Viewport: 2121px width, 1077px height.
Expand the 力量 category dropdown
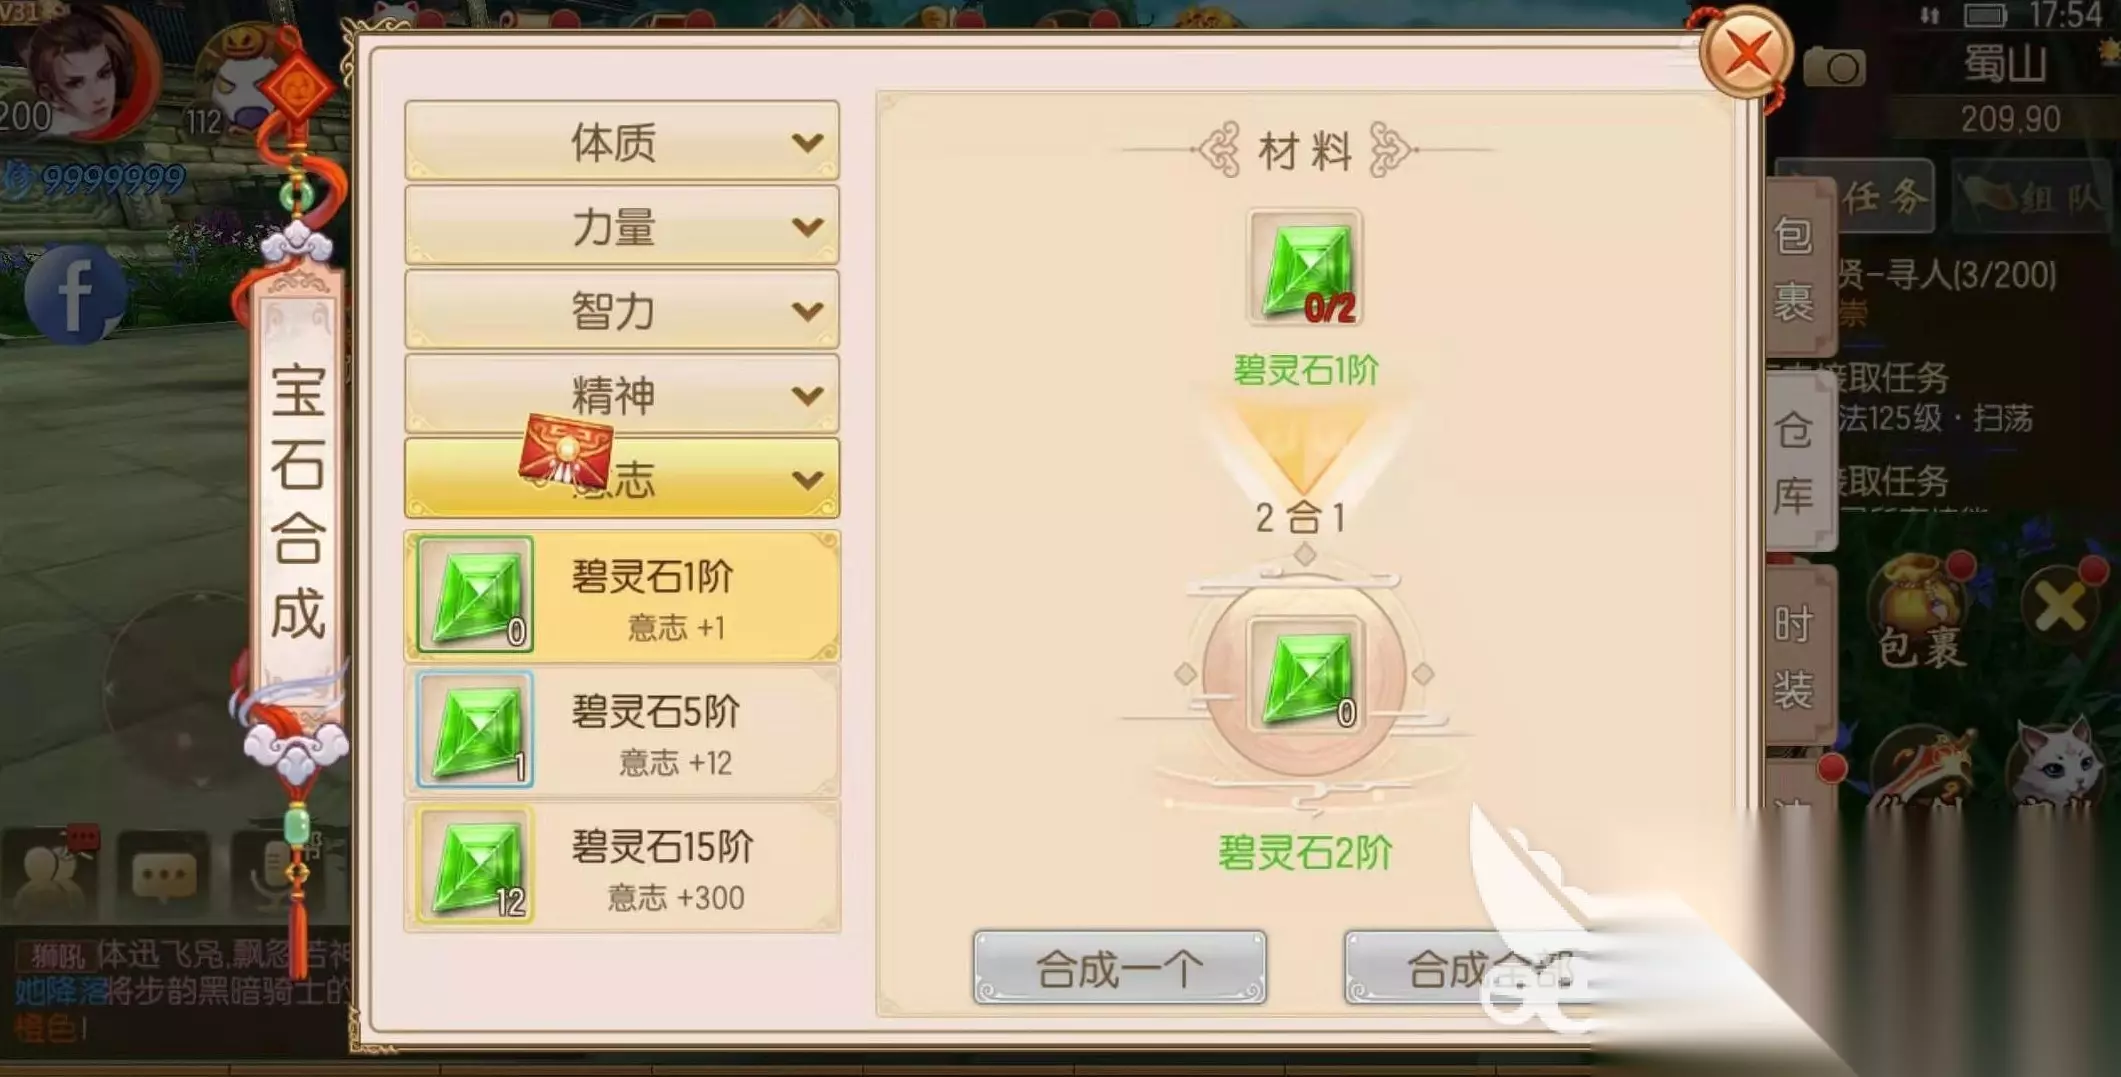pos(621,226)
